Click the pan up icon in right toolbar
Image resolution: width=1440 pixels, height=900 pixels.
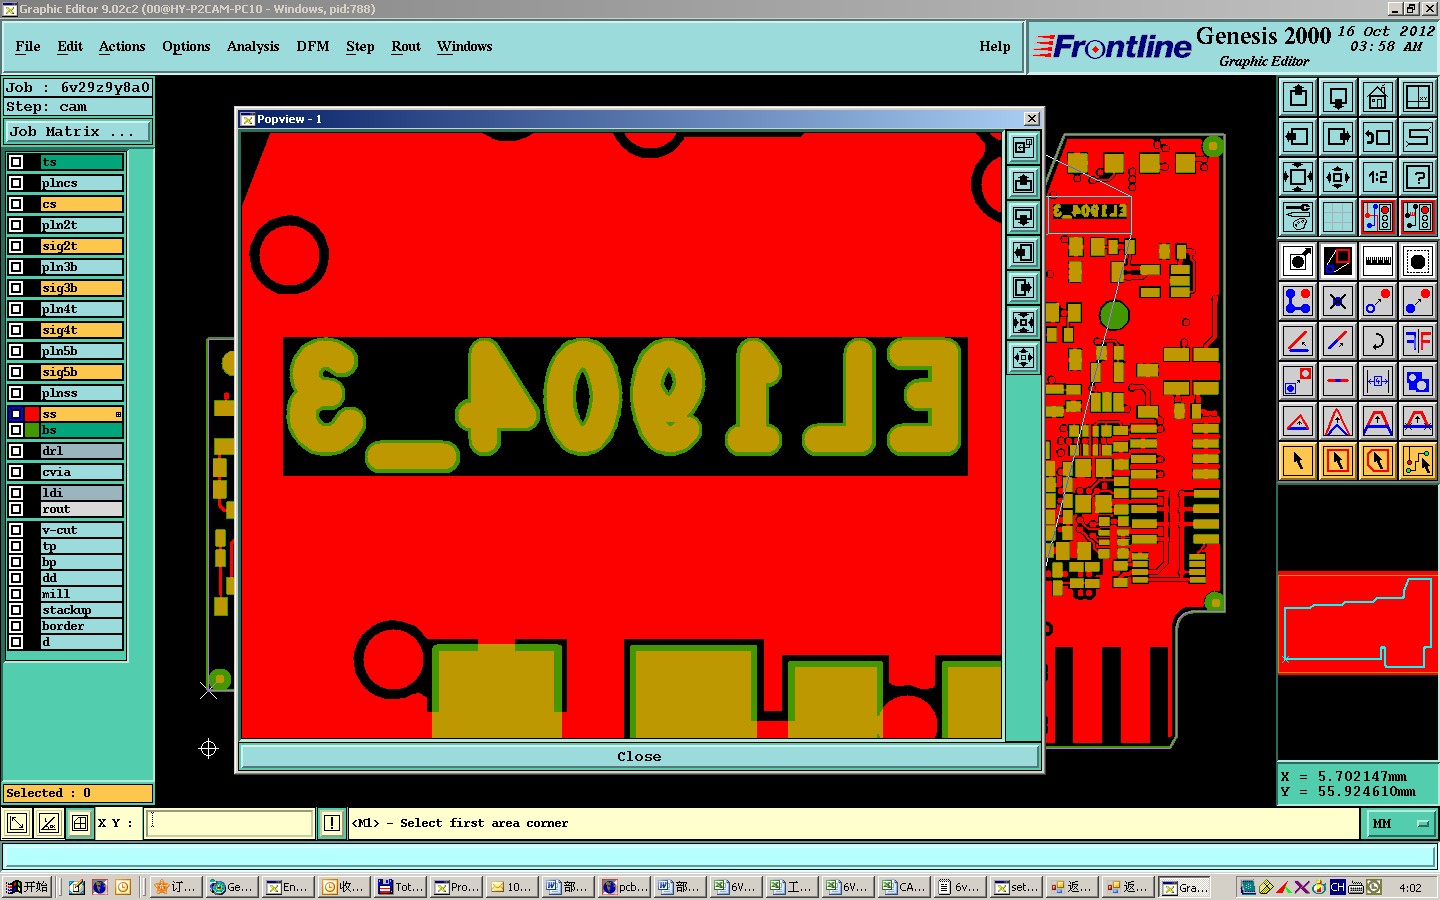tap(1298, 97)
